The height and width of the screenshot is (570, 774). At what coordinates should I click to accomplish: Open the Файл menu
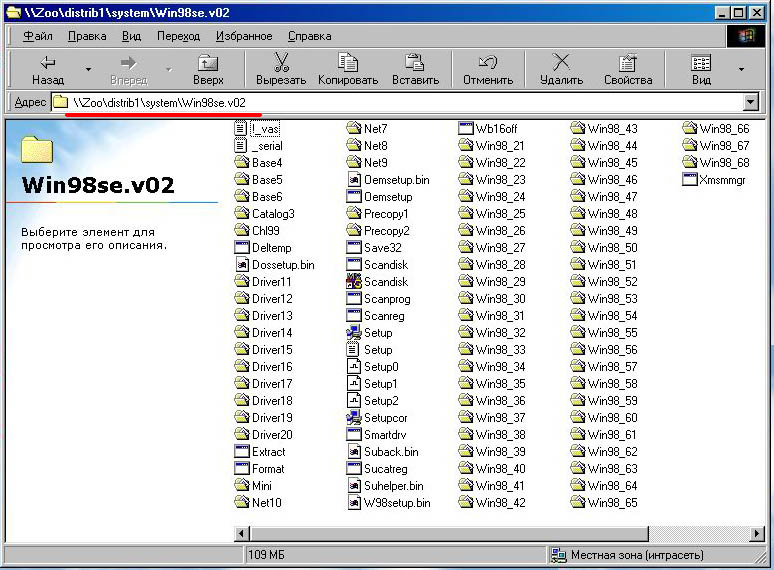(38, 36)
